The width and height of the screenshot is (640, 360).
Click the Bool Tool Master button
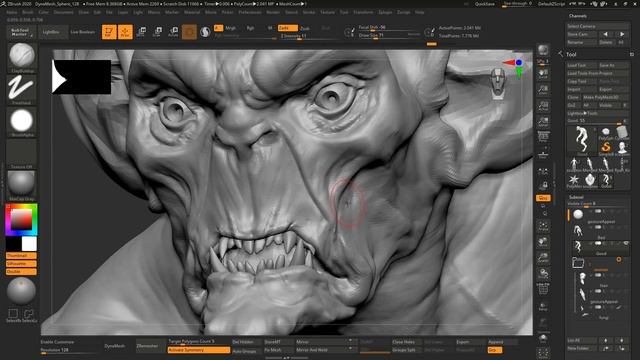[x=20, y=32]
